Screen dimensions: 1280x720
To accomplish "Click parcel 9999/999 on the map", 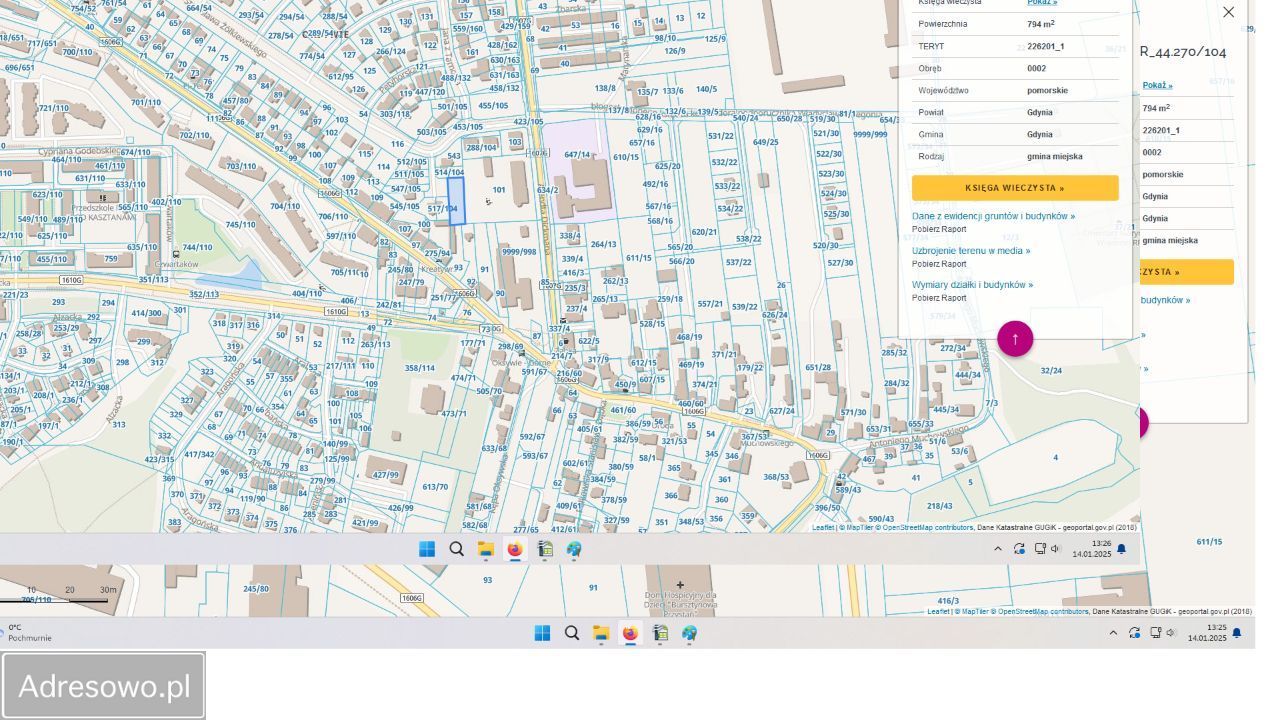I will tap(870, 134).
